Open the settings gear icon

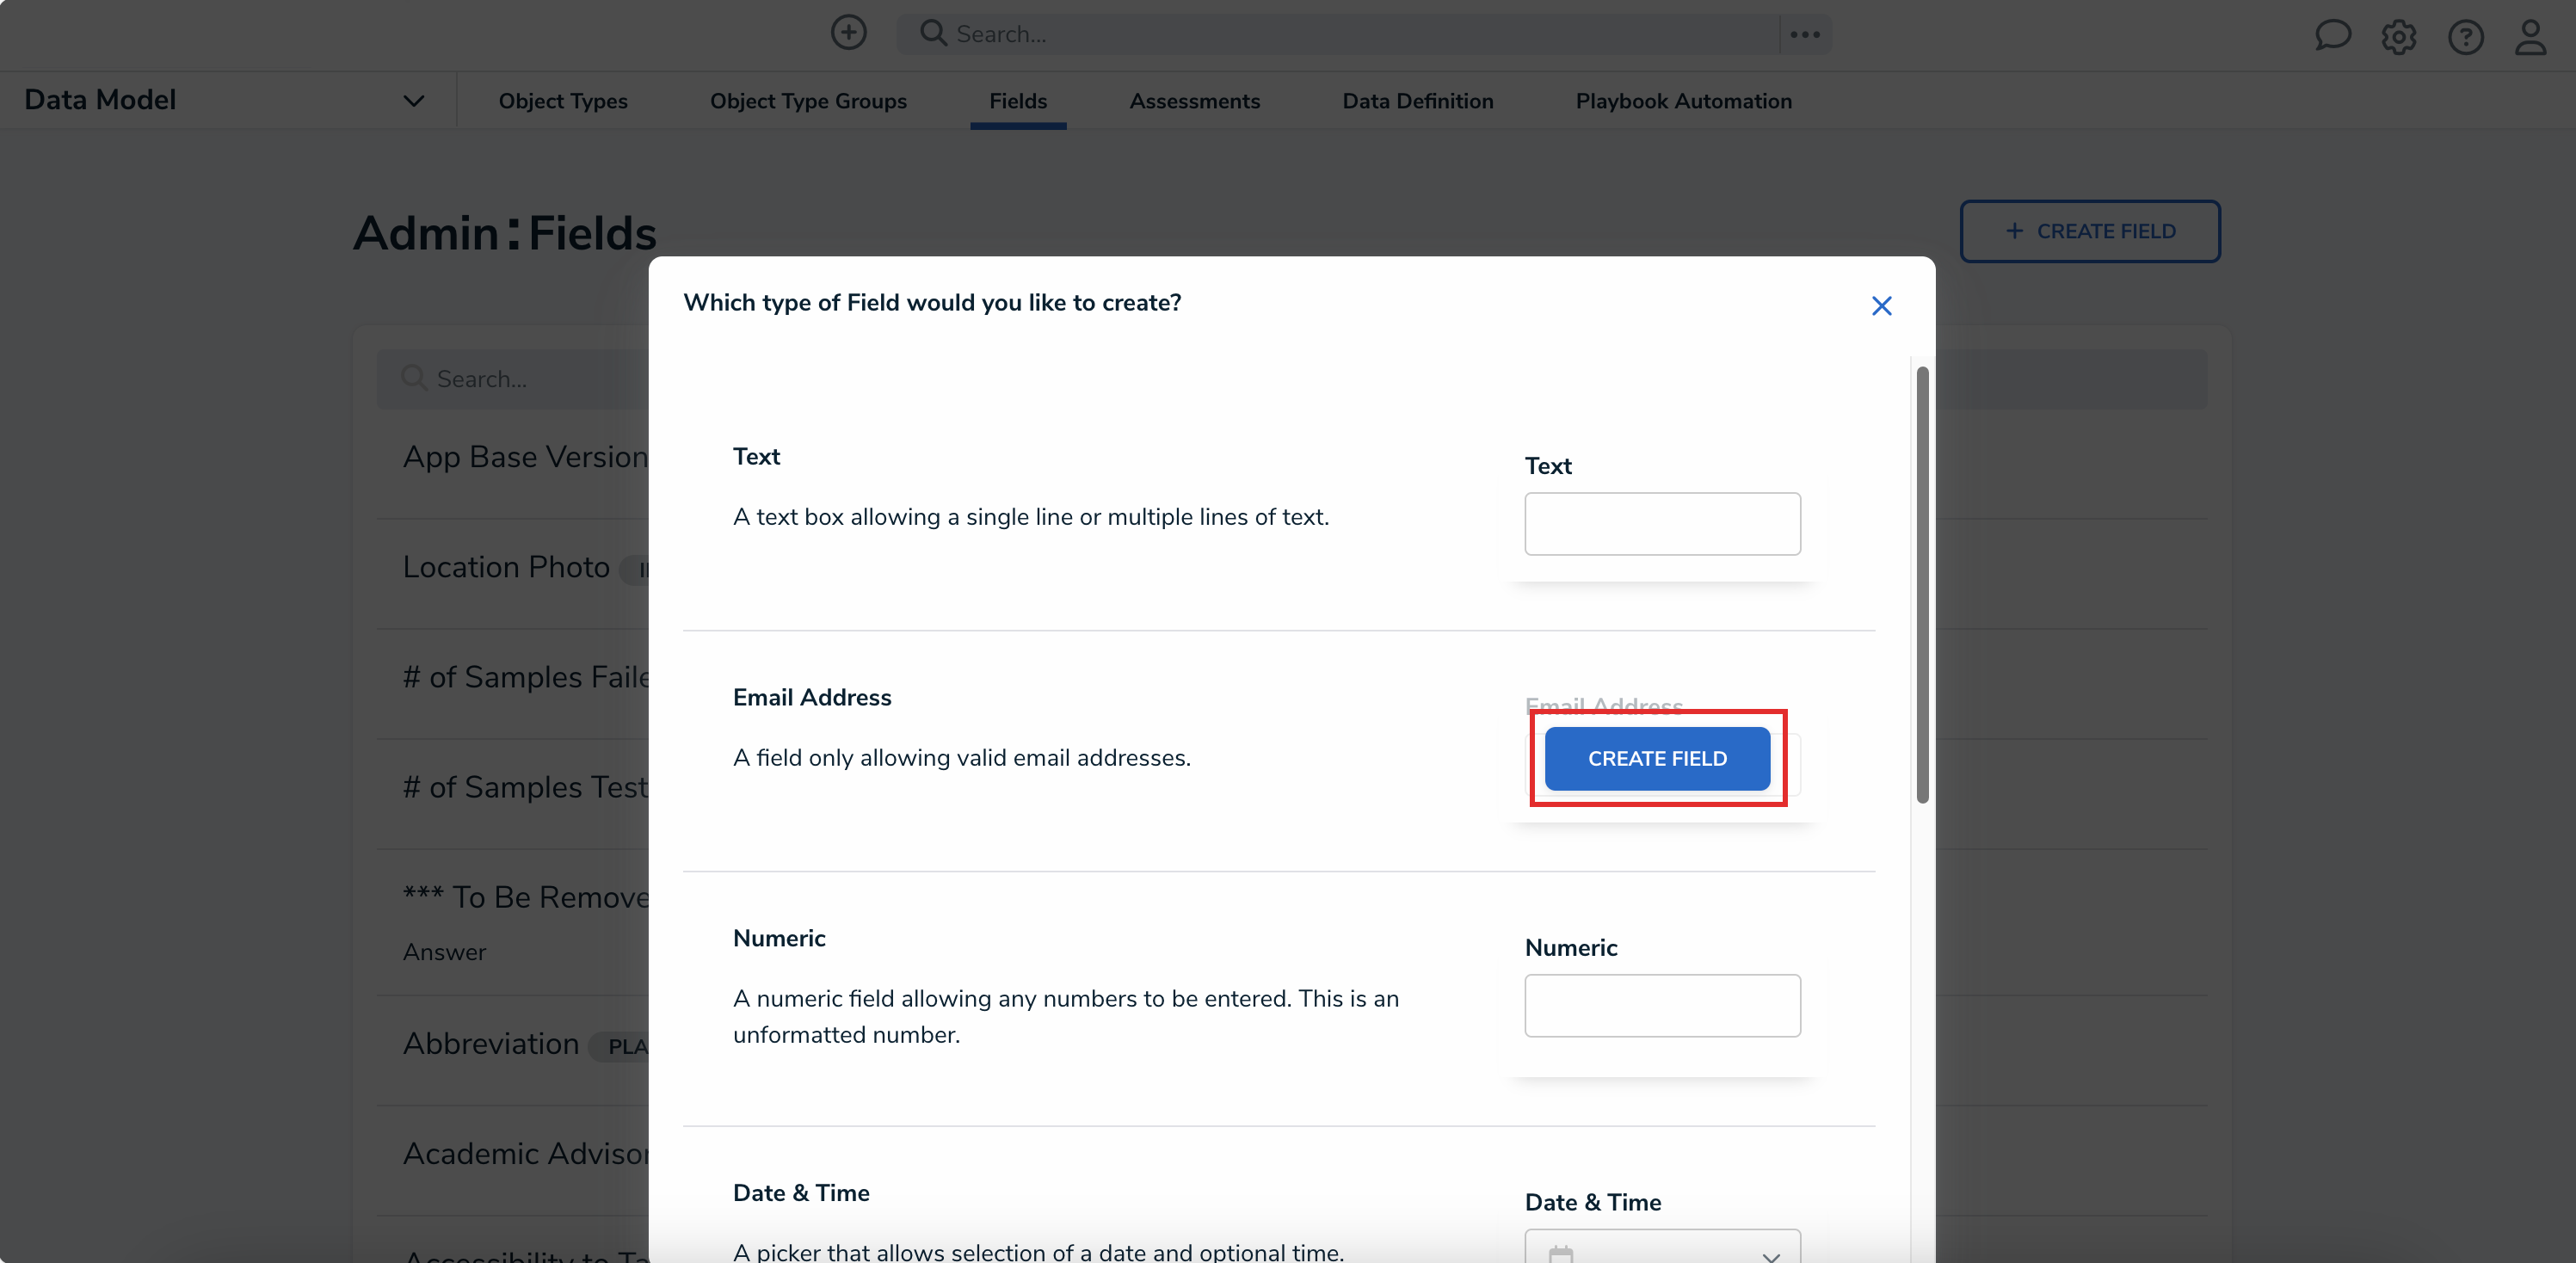point(2398,36)
